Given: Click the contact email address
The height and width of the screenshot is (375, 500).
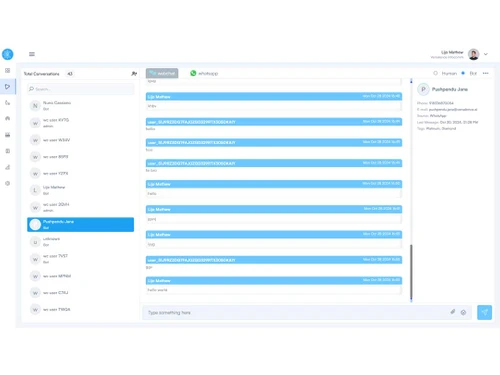Looking at the screenshot, I should [x=453, y=109].
